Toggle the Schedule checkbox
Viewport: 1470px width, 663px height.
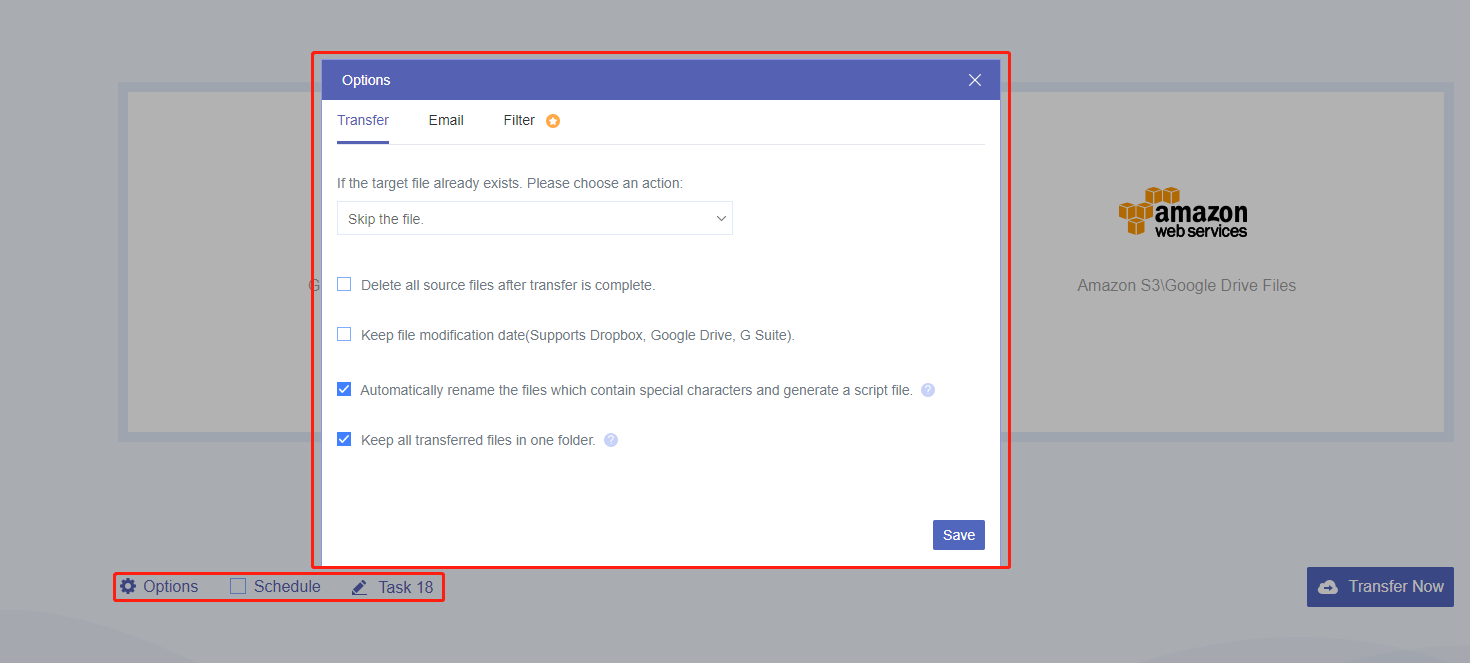(x=238, y=586)
